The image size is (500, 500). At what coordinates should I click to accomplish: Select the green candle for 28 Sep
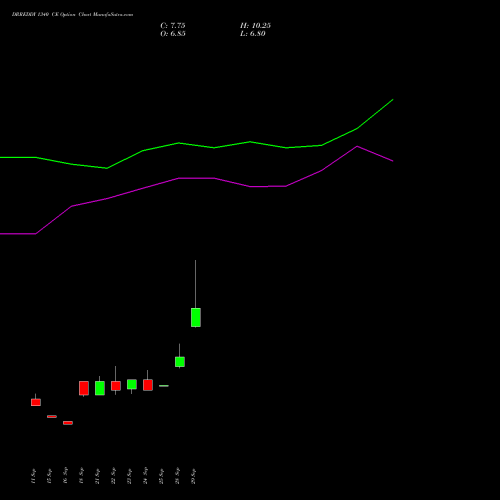tap(180, 362)
